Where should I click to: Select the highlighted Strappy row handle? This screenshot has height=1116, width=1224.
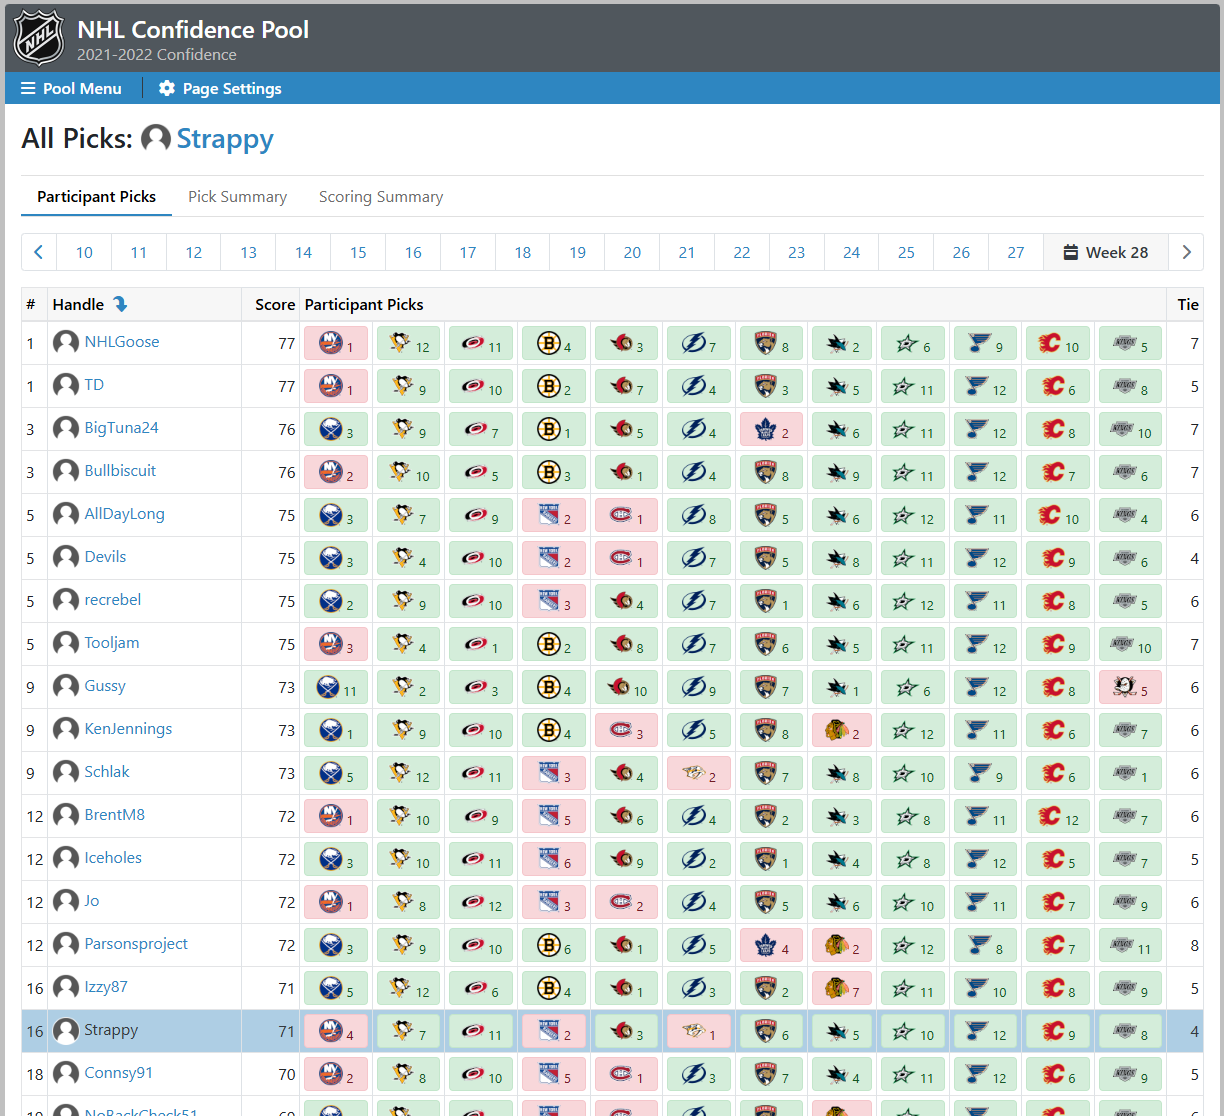(111, 1030)
